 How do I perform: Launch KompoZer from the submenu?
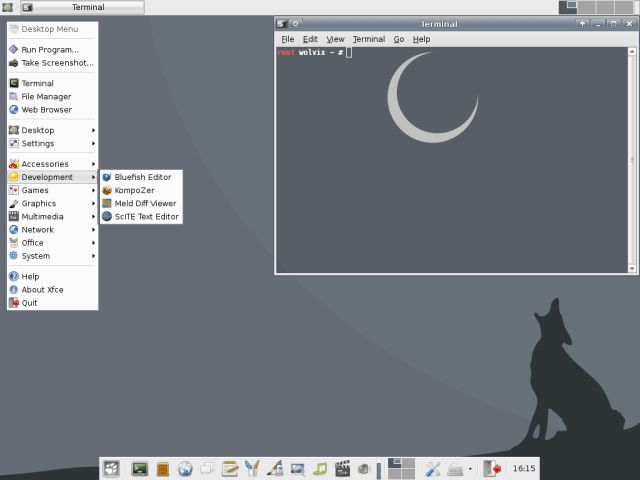tap(135, 190)
